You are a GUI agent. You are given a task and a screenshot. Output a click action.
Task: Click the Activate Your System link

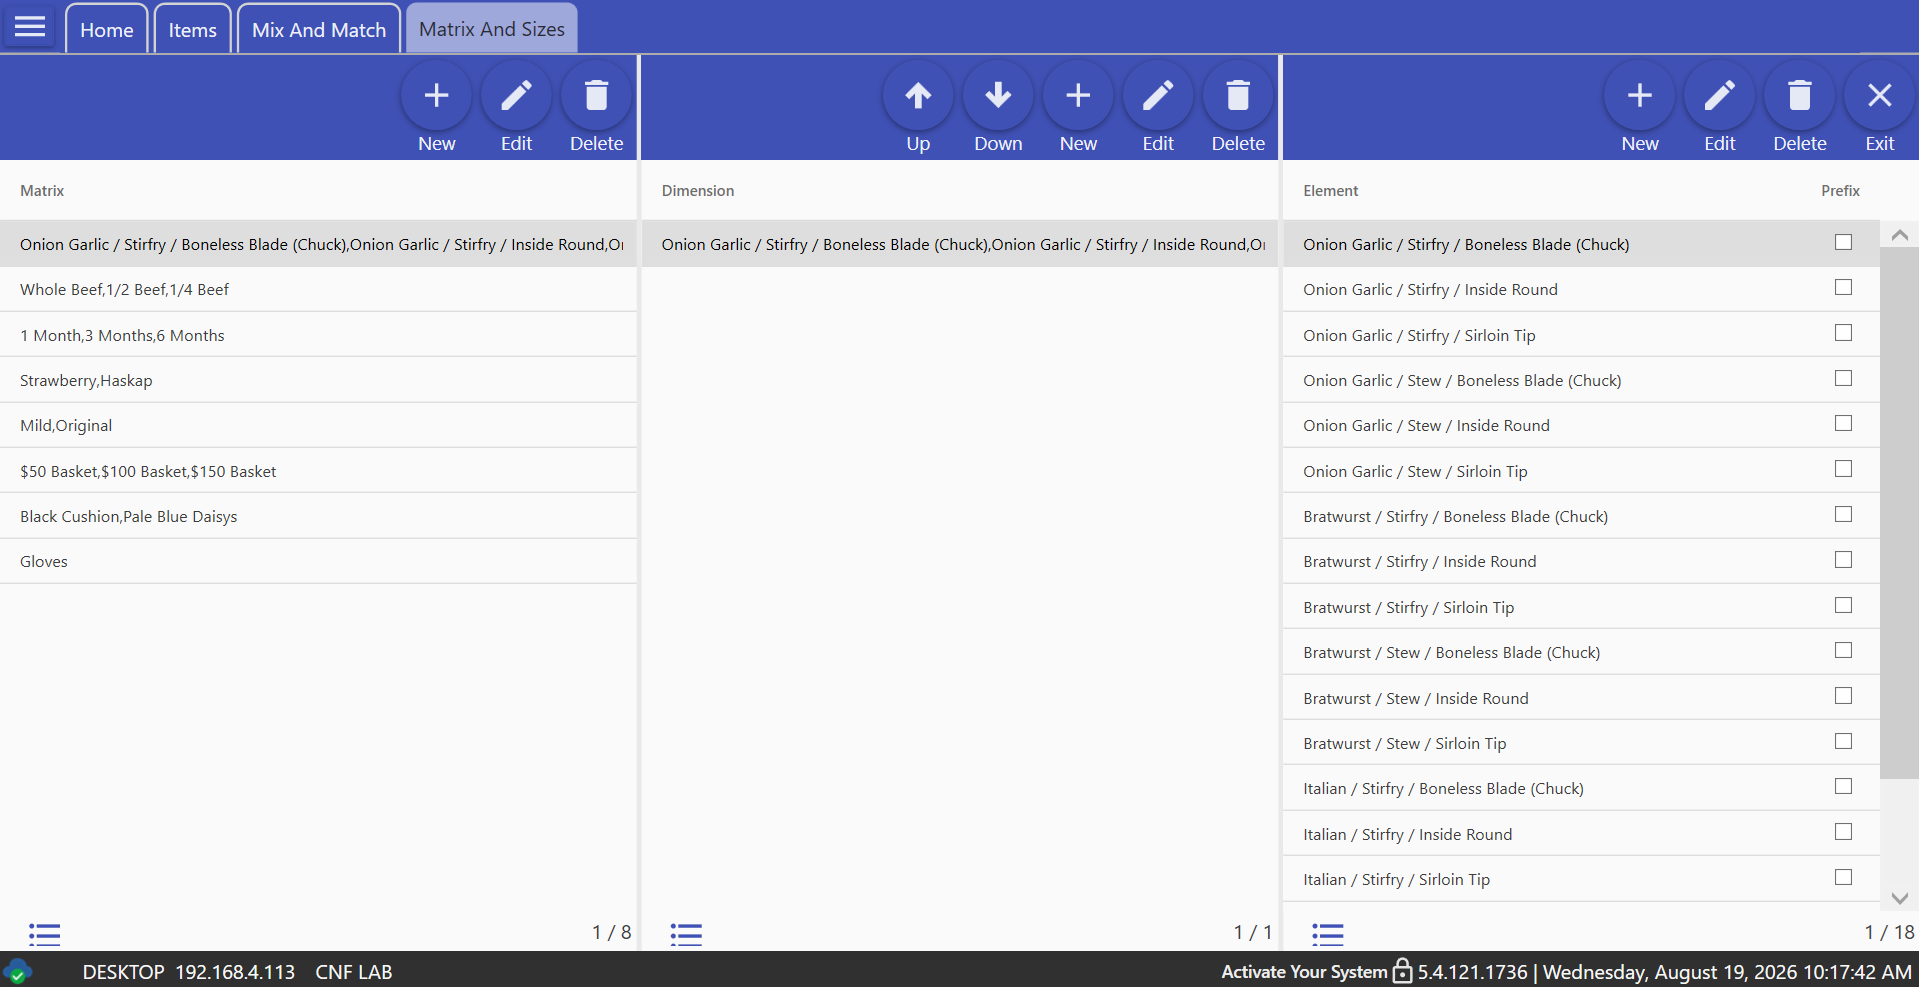(1304, 972)
